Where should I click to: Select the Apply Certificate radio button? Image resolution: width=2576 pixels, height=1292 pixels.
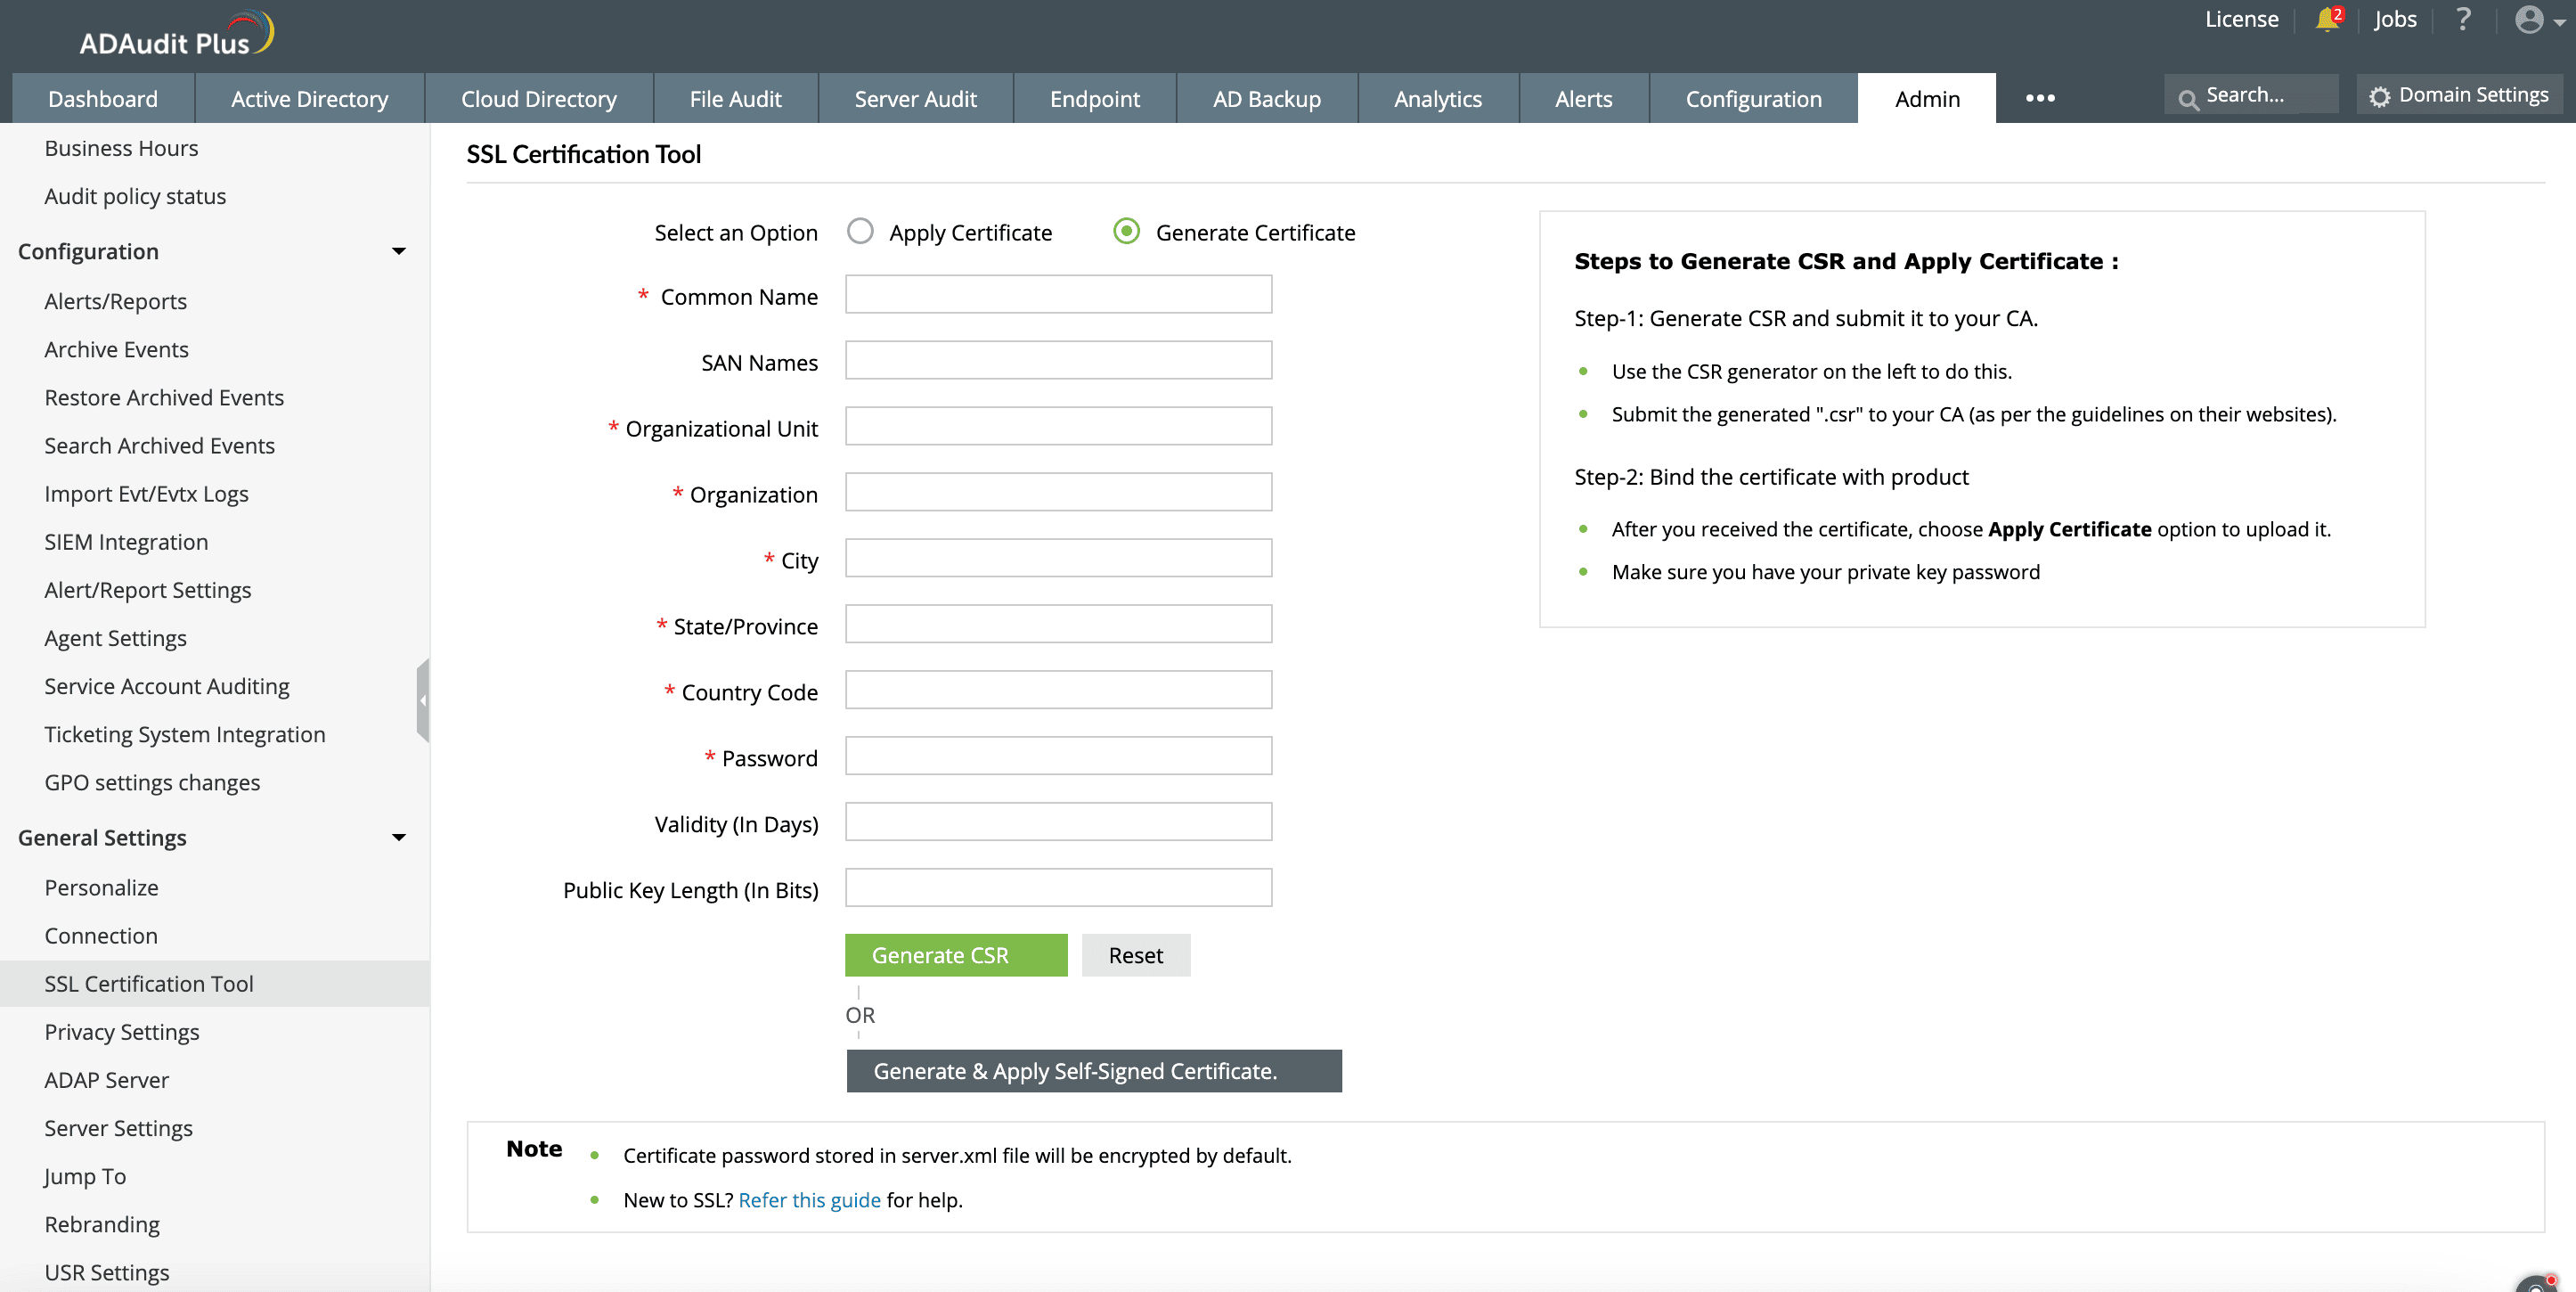tap(860, 232)
